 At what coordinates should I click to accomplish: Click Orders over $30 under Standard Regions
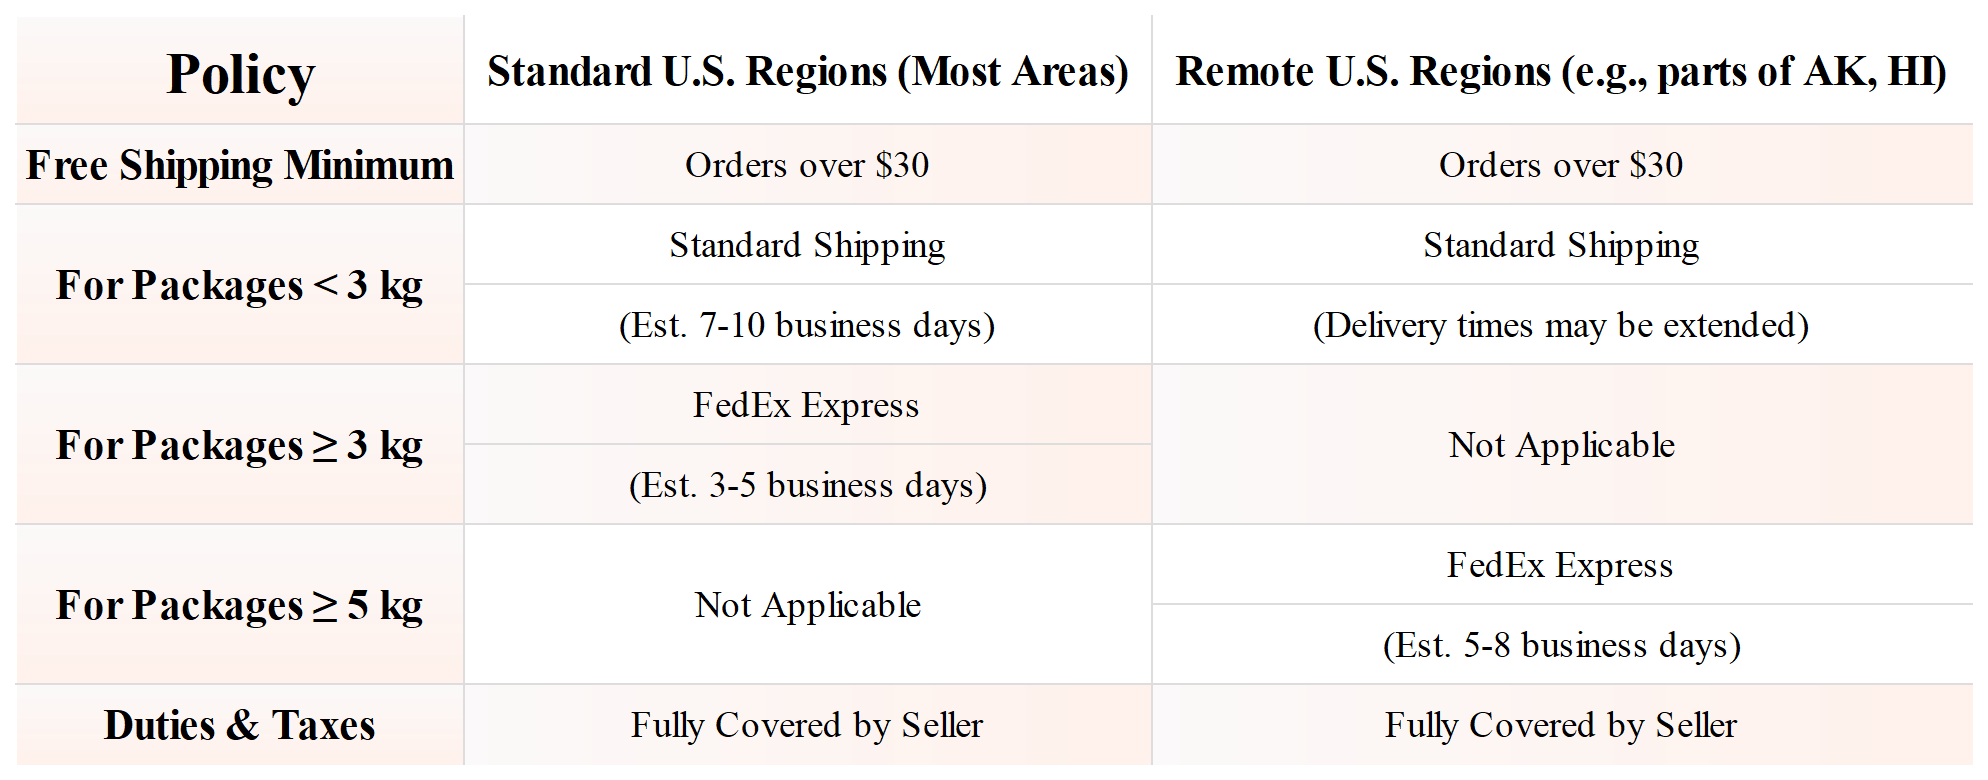(x=807, y=165)
